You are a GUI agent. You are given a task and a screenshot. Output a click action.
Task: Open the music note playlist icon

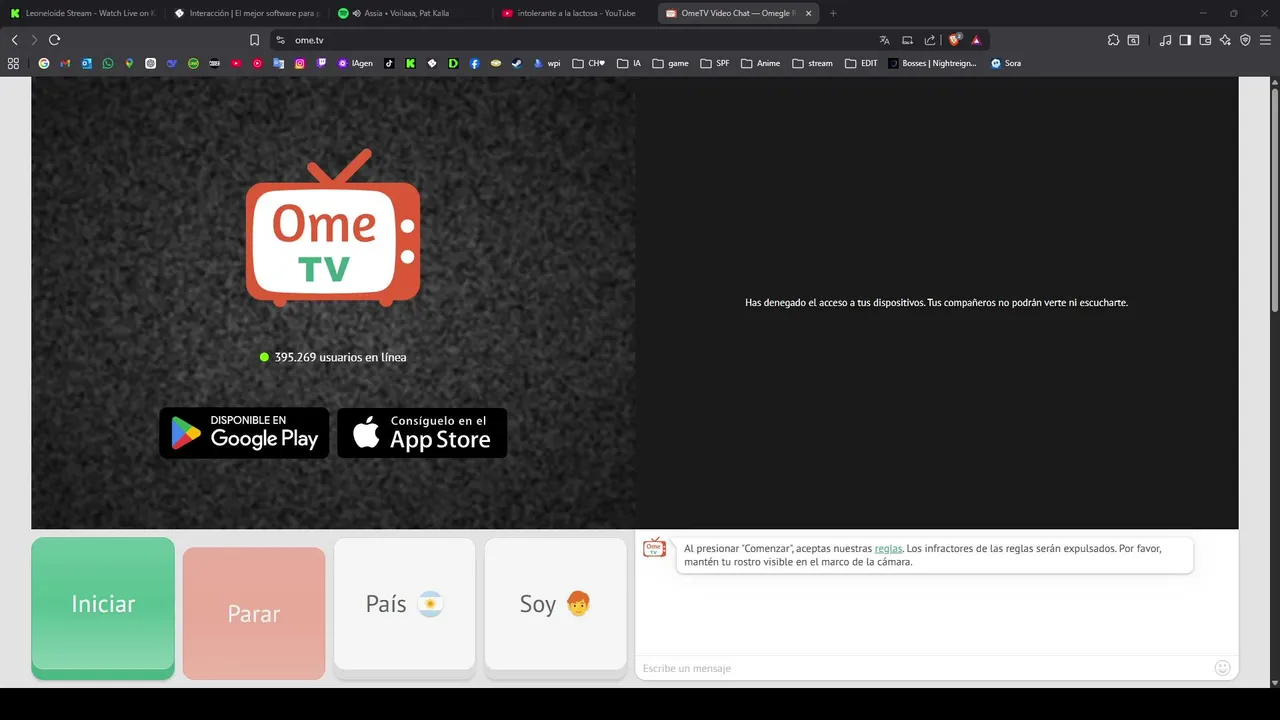click(1165, 40)
